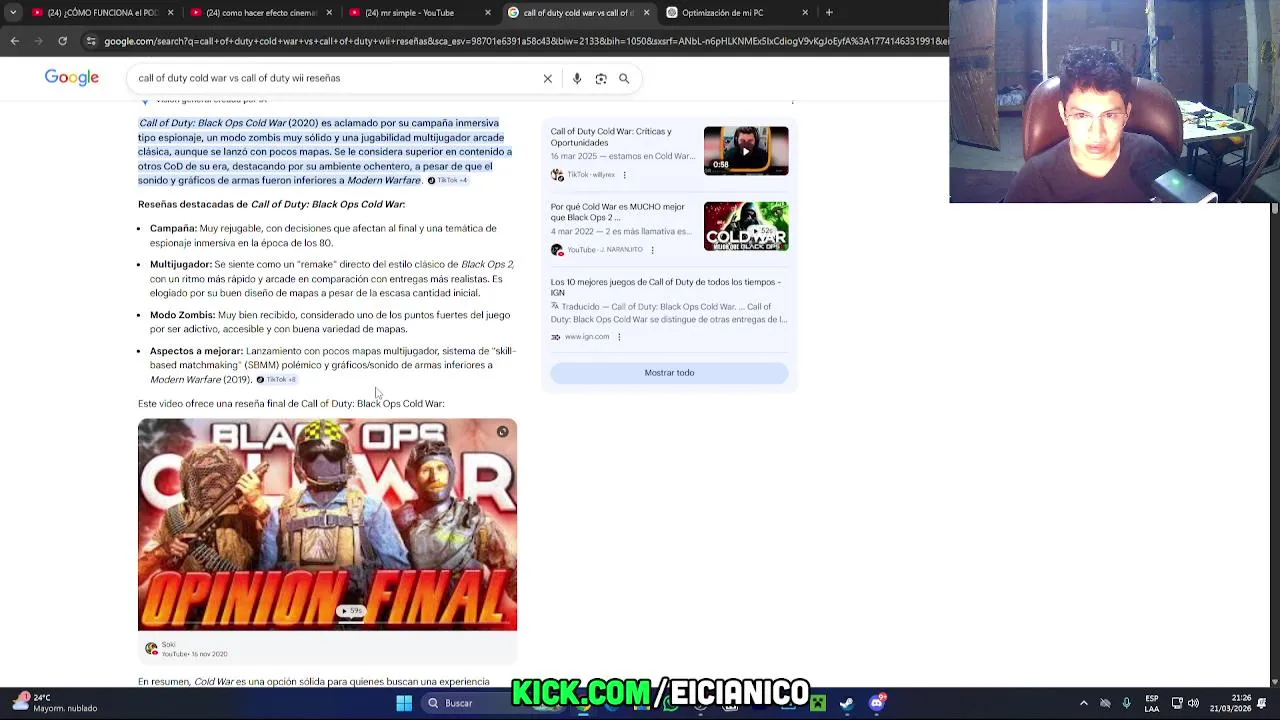1280x720 pixels.
Task: Go to the Google logo homepage
Action: (72, 78)
